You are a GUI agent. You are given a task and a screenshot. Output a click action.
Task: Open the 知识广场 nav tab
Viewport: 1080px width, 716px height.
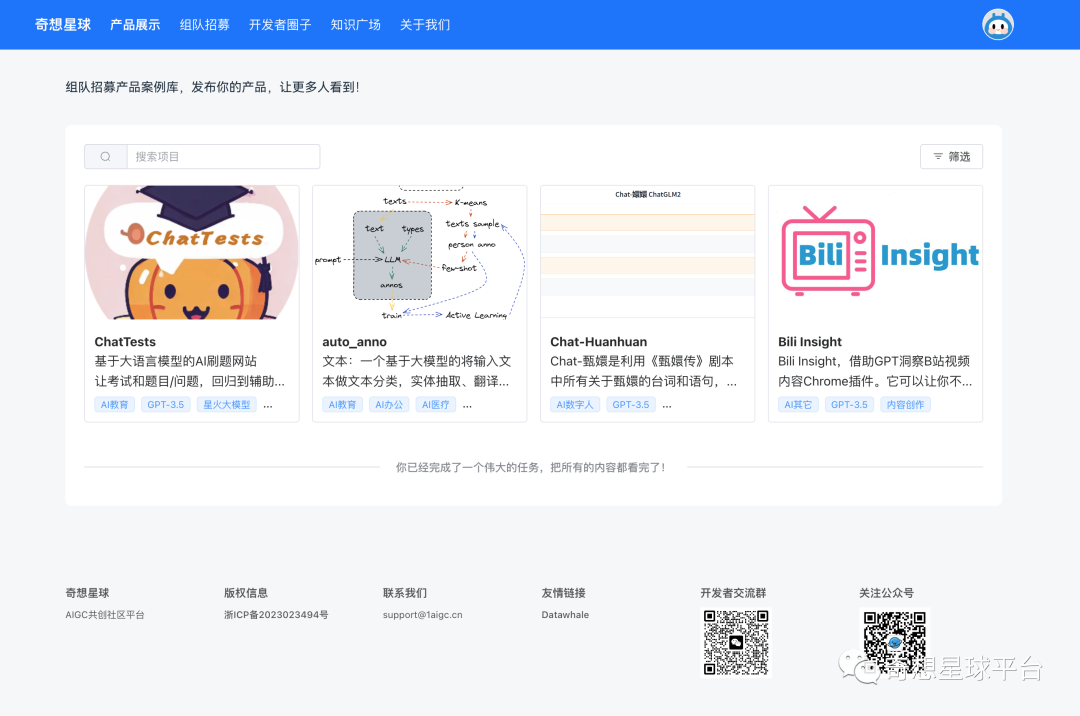pyautogui.click(x=355, y=25)
